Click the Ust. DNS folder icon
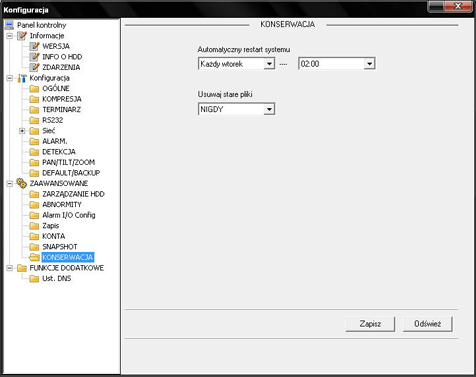Viewport: 476px width, 377px height. (x=34, y=279)
